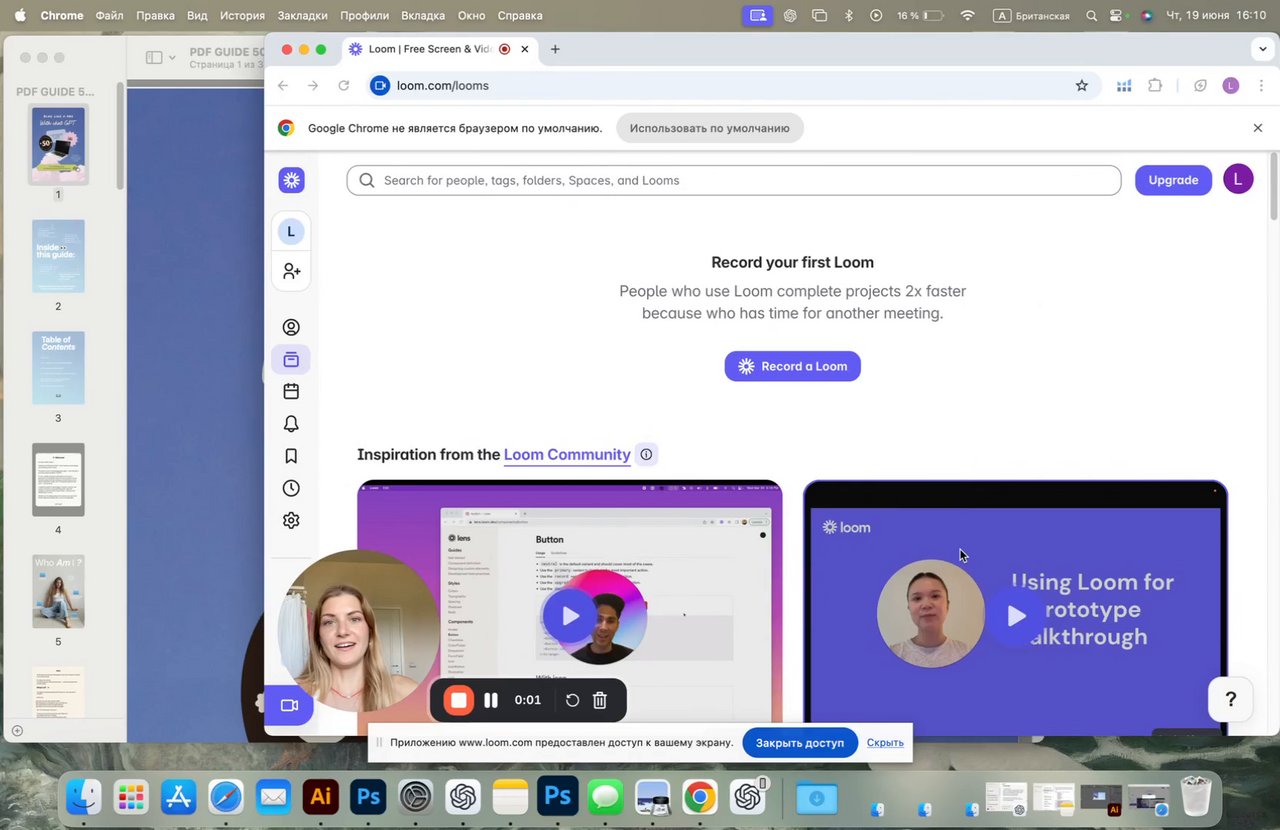1280x830 pixels.
Task: Close the Loom tab
Action: tap(524, 49)
